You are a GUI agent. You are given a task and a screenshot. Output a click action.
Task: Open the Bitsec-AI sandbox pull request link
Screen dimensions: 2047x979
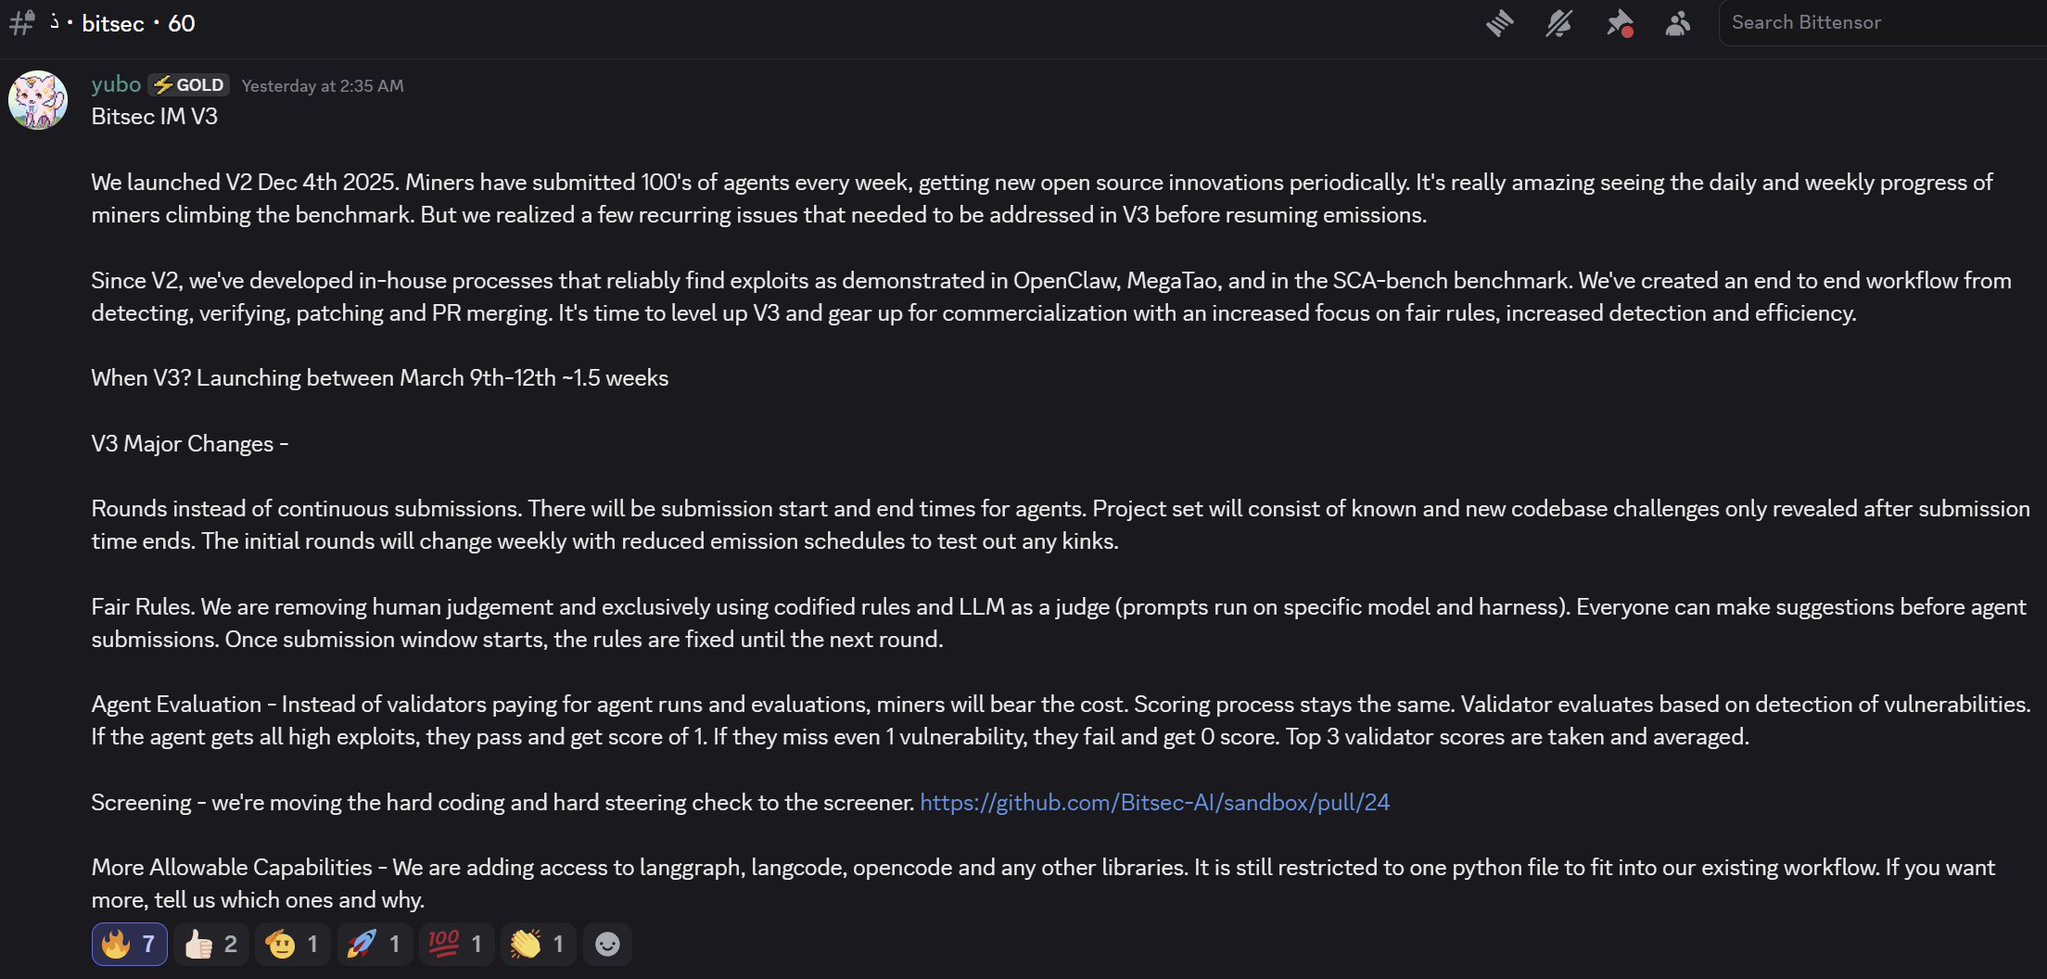pos(1154,802)
